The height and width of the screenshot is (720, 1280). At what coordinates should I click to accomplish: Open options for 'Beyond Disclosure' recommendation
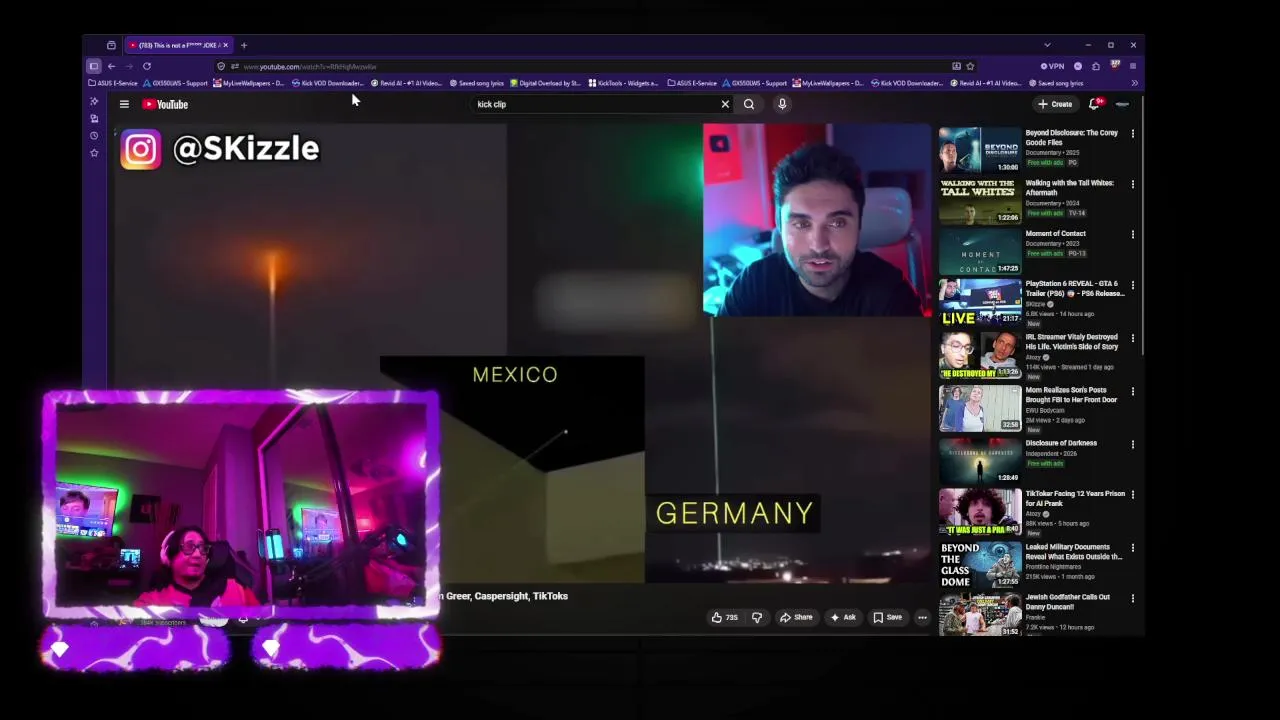(1132, 134)
